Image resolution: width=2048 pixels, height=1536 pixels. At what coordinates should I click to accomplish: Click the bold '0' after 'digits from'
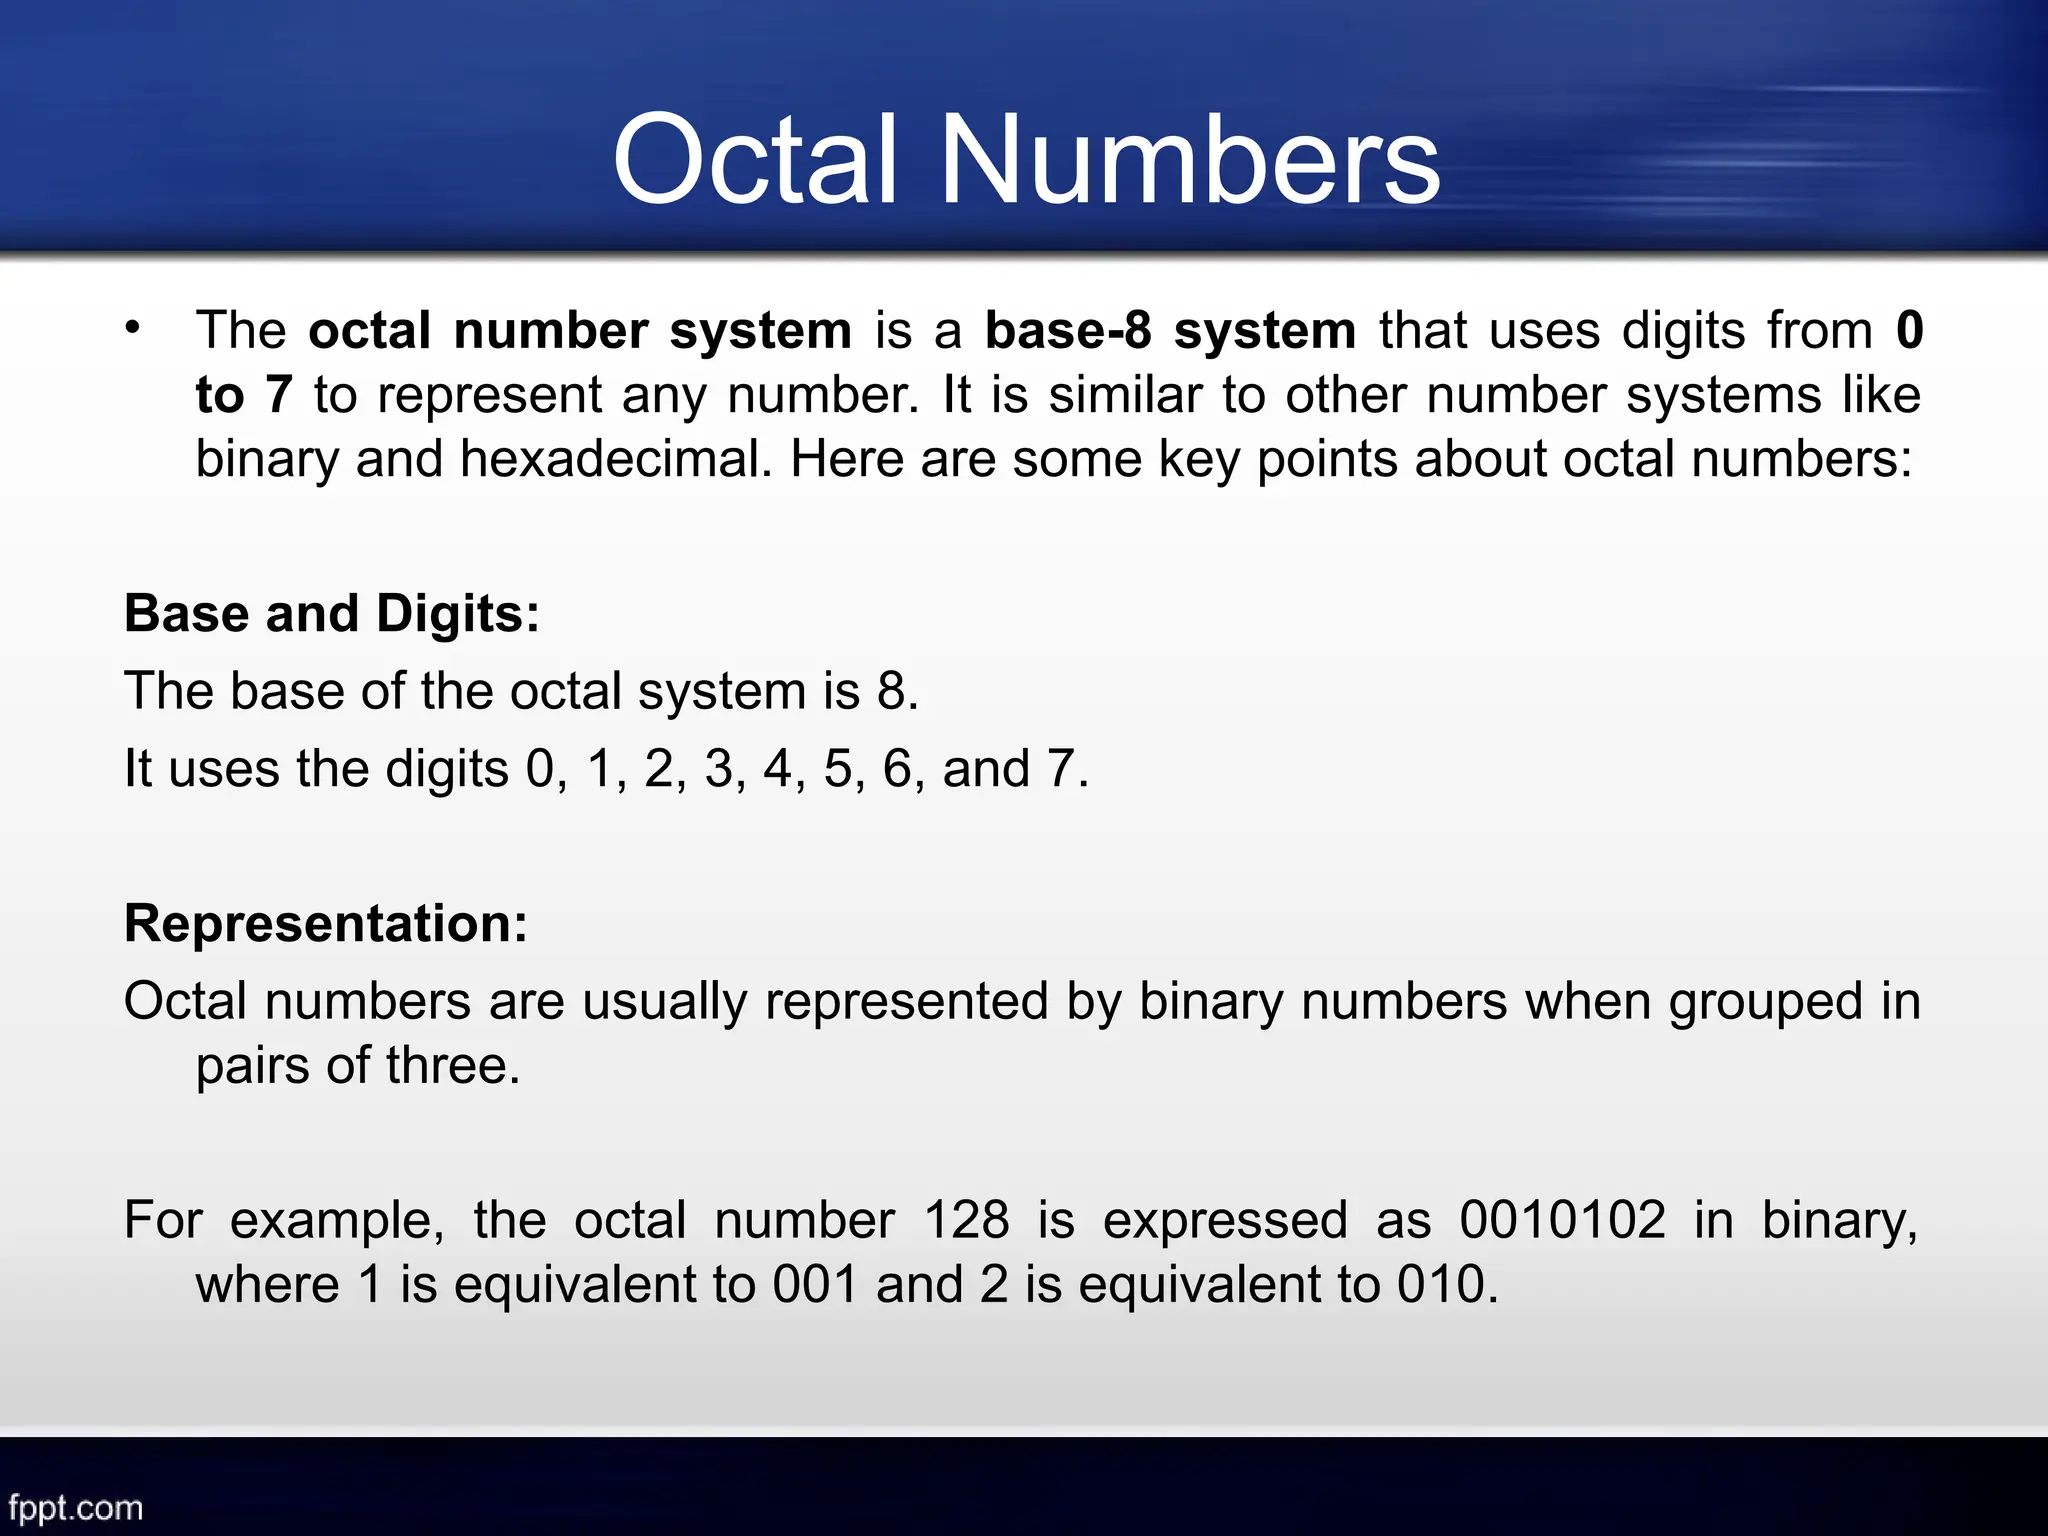click(1909, 331)
